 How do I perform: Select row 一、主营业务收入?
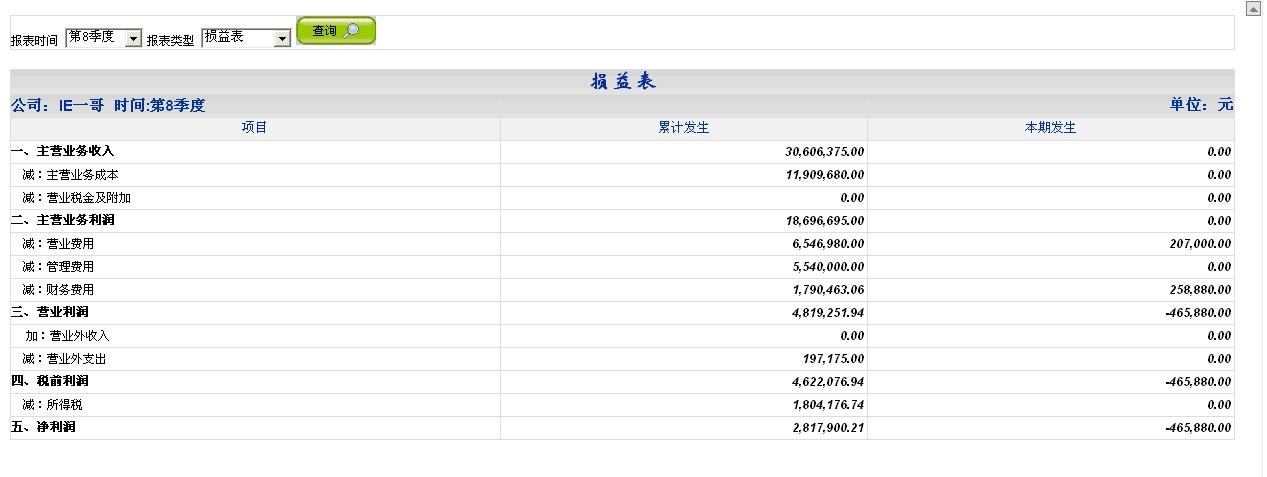(x=622, y=152)
